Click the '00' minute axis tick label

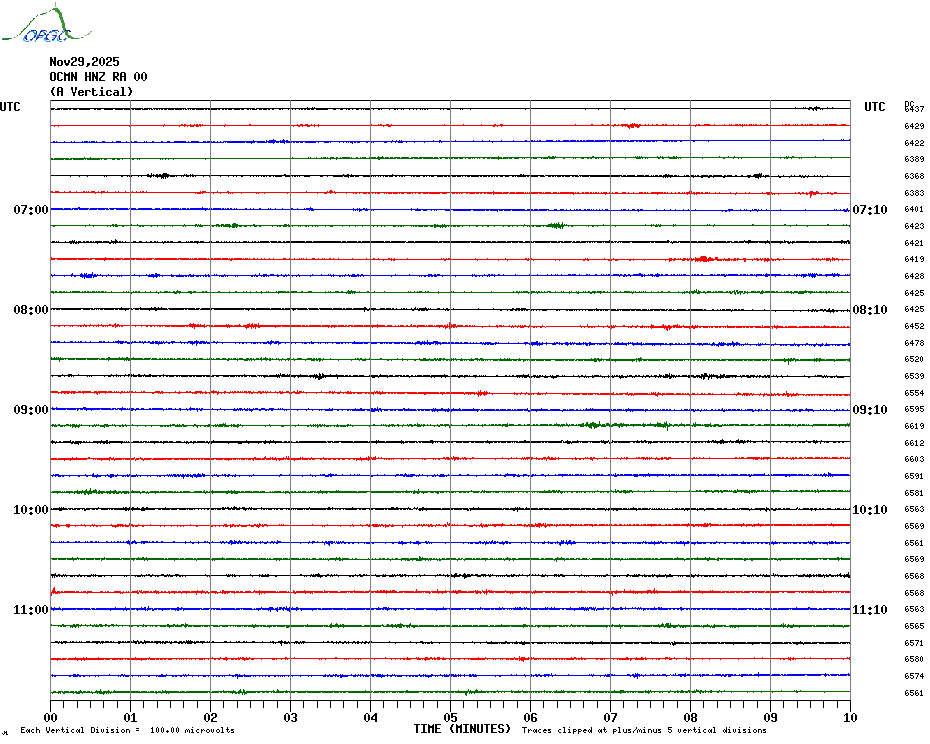(x=50, y=717)
